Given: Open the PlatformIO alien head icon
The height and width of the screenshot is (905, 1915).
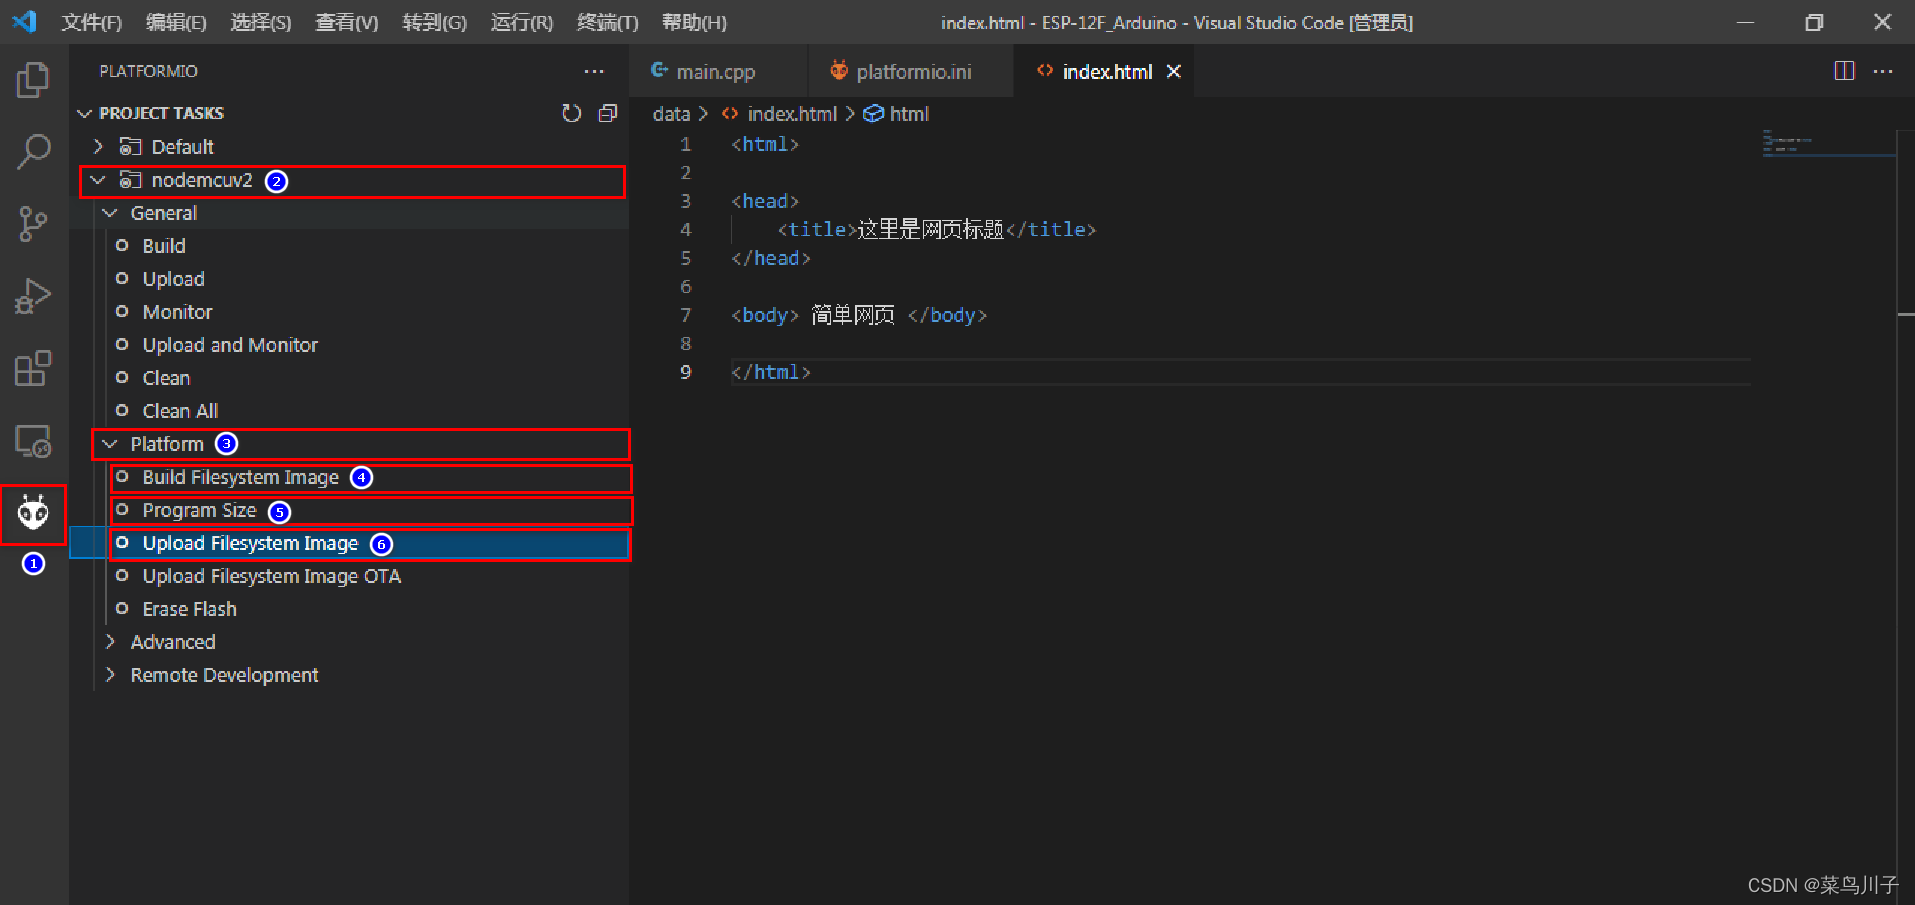Looking at the screenshot, I should click(x=33, y=514).
